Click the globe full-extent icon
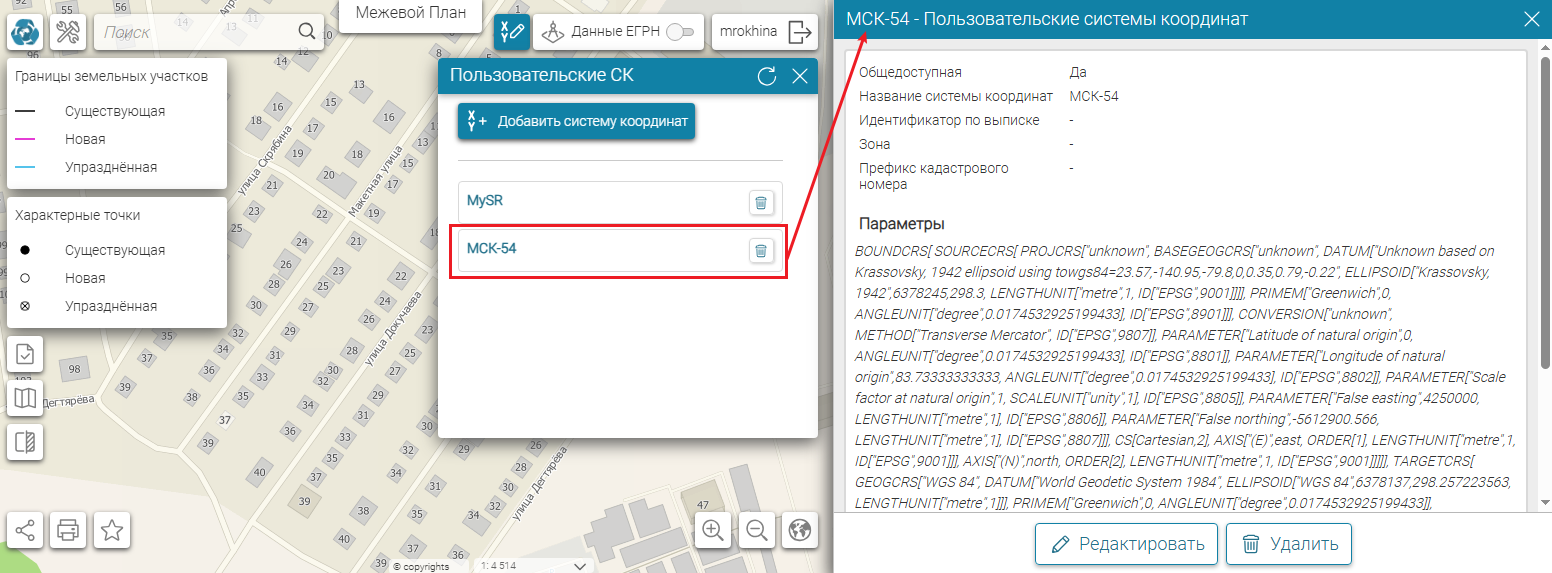1552x573 pixels. click(799, 530)
